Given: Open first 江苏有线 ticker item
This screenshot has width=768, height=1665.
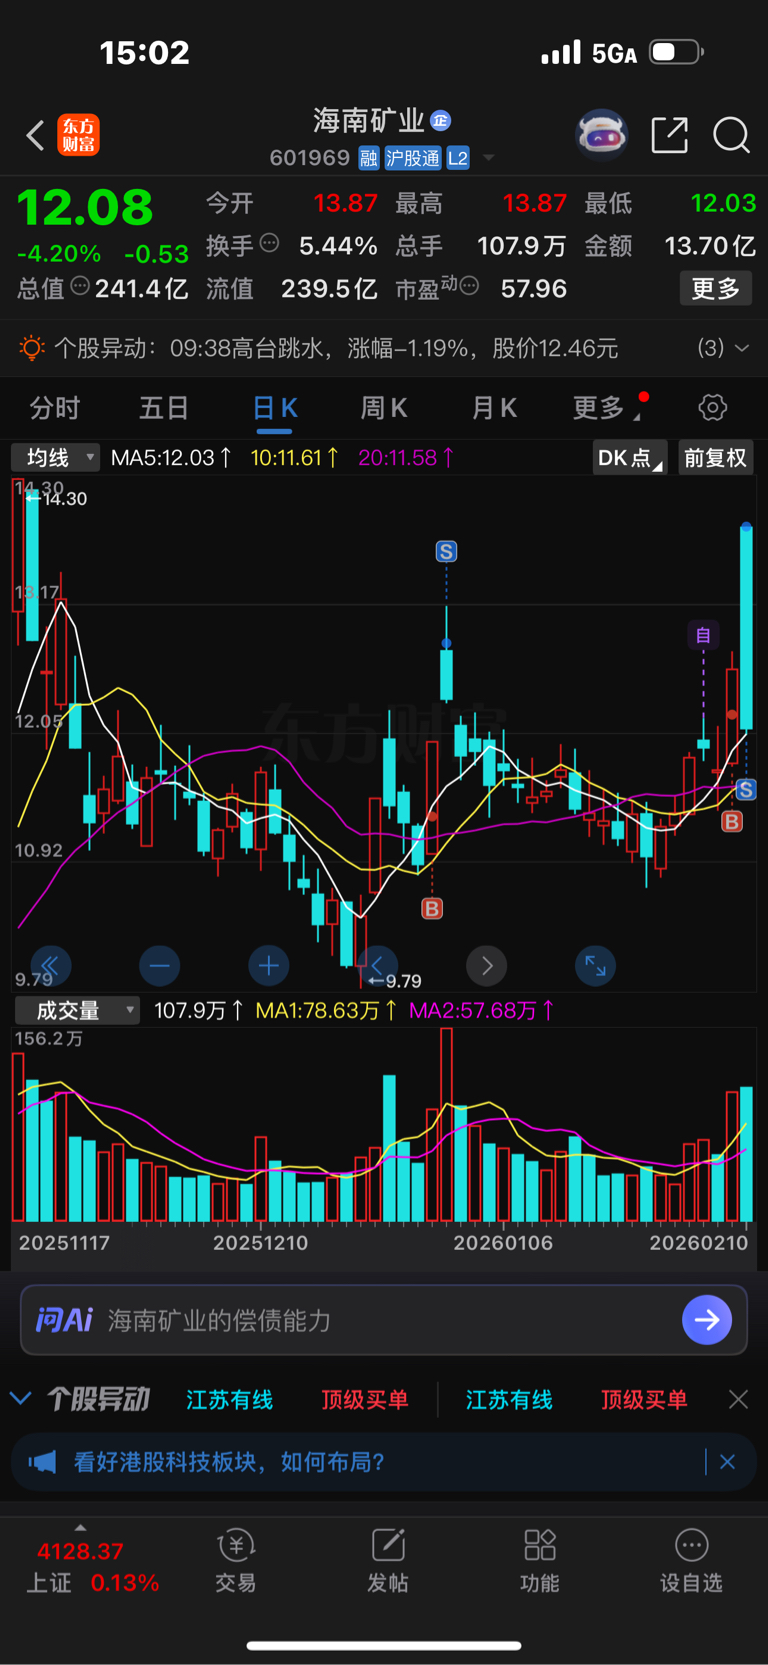Looking at the screenshot, I should [x=229, y=1399].
